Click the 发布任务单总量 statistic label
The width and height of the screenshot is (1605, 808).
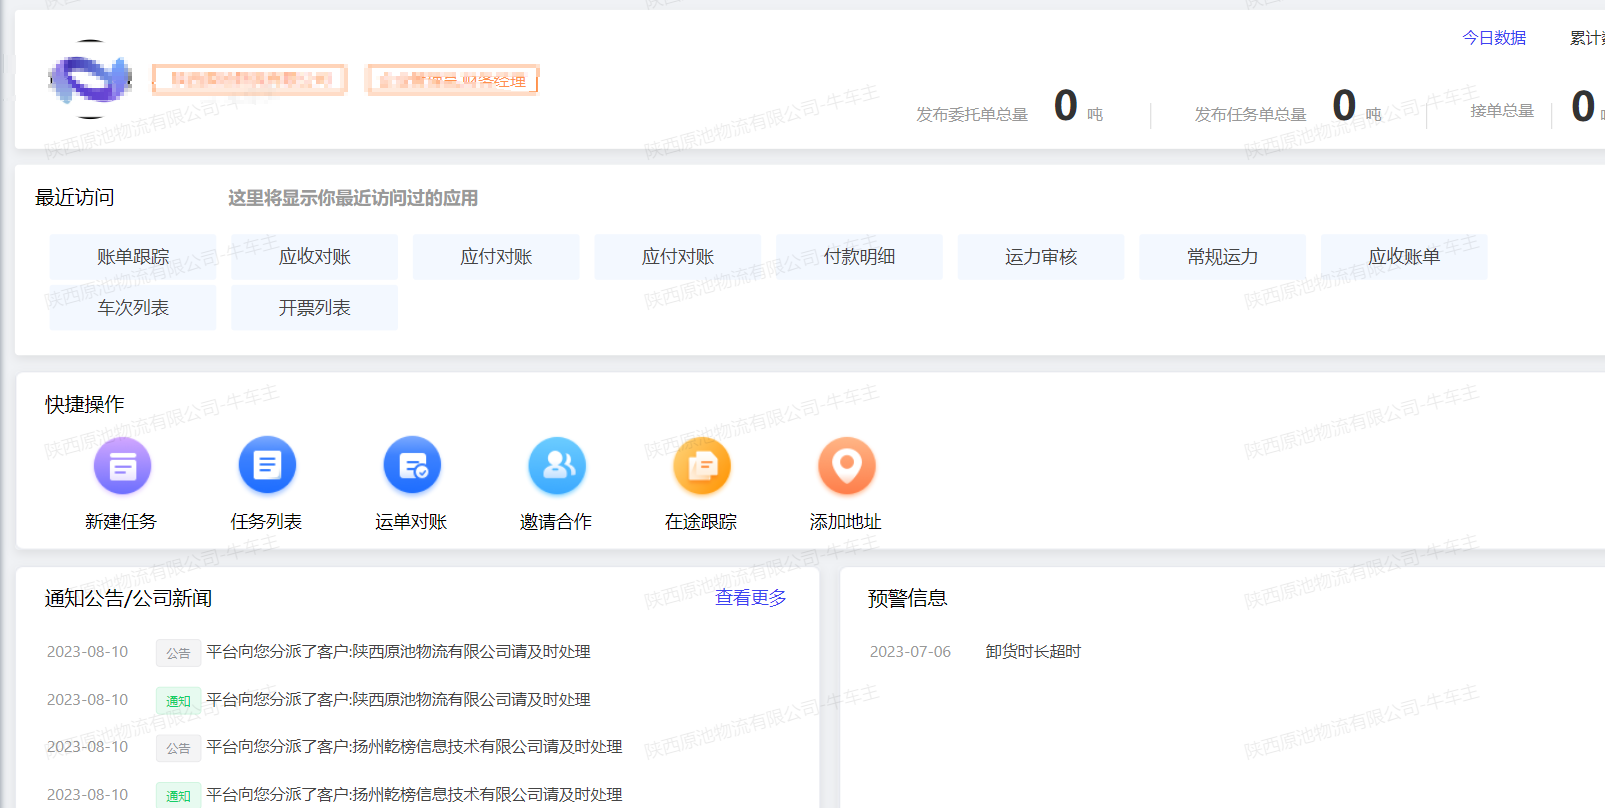pyautogui.click(x=1250, y=115)
